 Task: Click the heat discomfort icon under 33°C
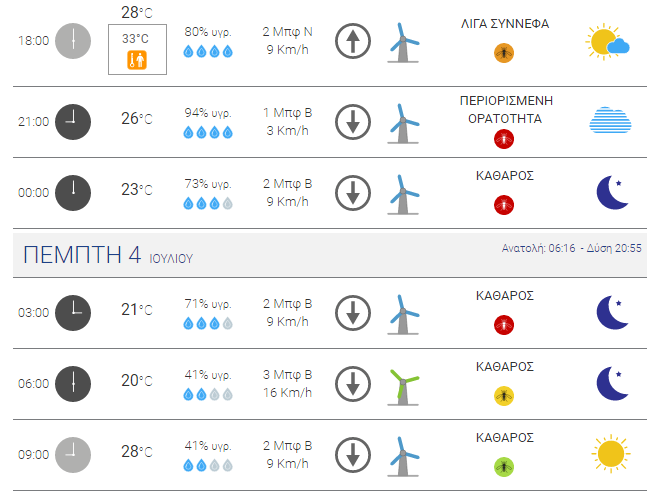pyautogui.click(x=137, y=60)
